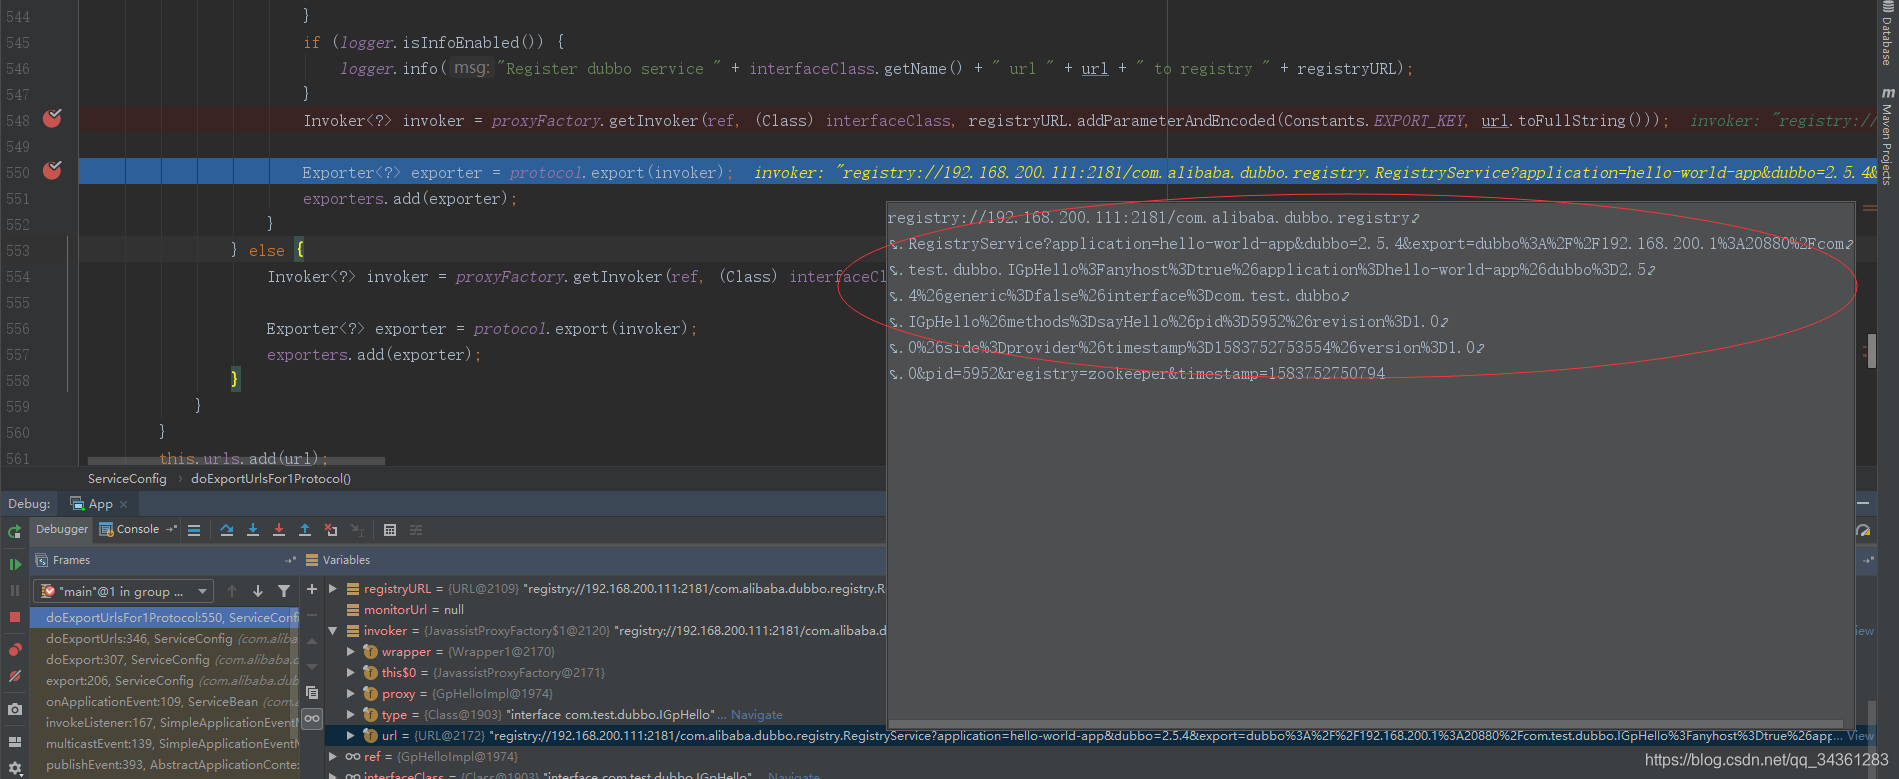This screenshot has height=779, width=1899.
Task: Expand the registryURL variable
Action: (x=333, y=589)
